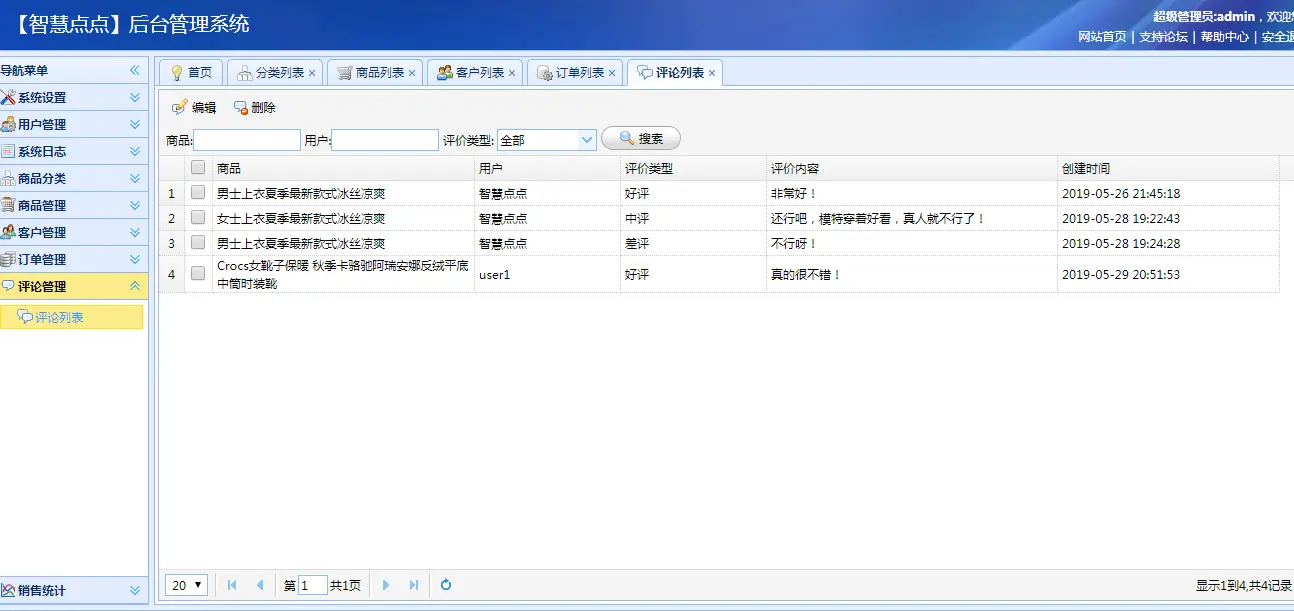Check the row 4 checkbox for Crocs product

198,273
